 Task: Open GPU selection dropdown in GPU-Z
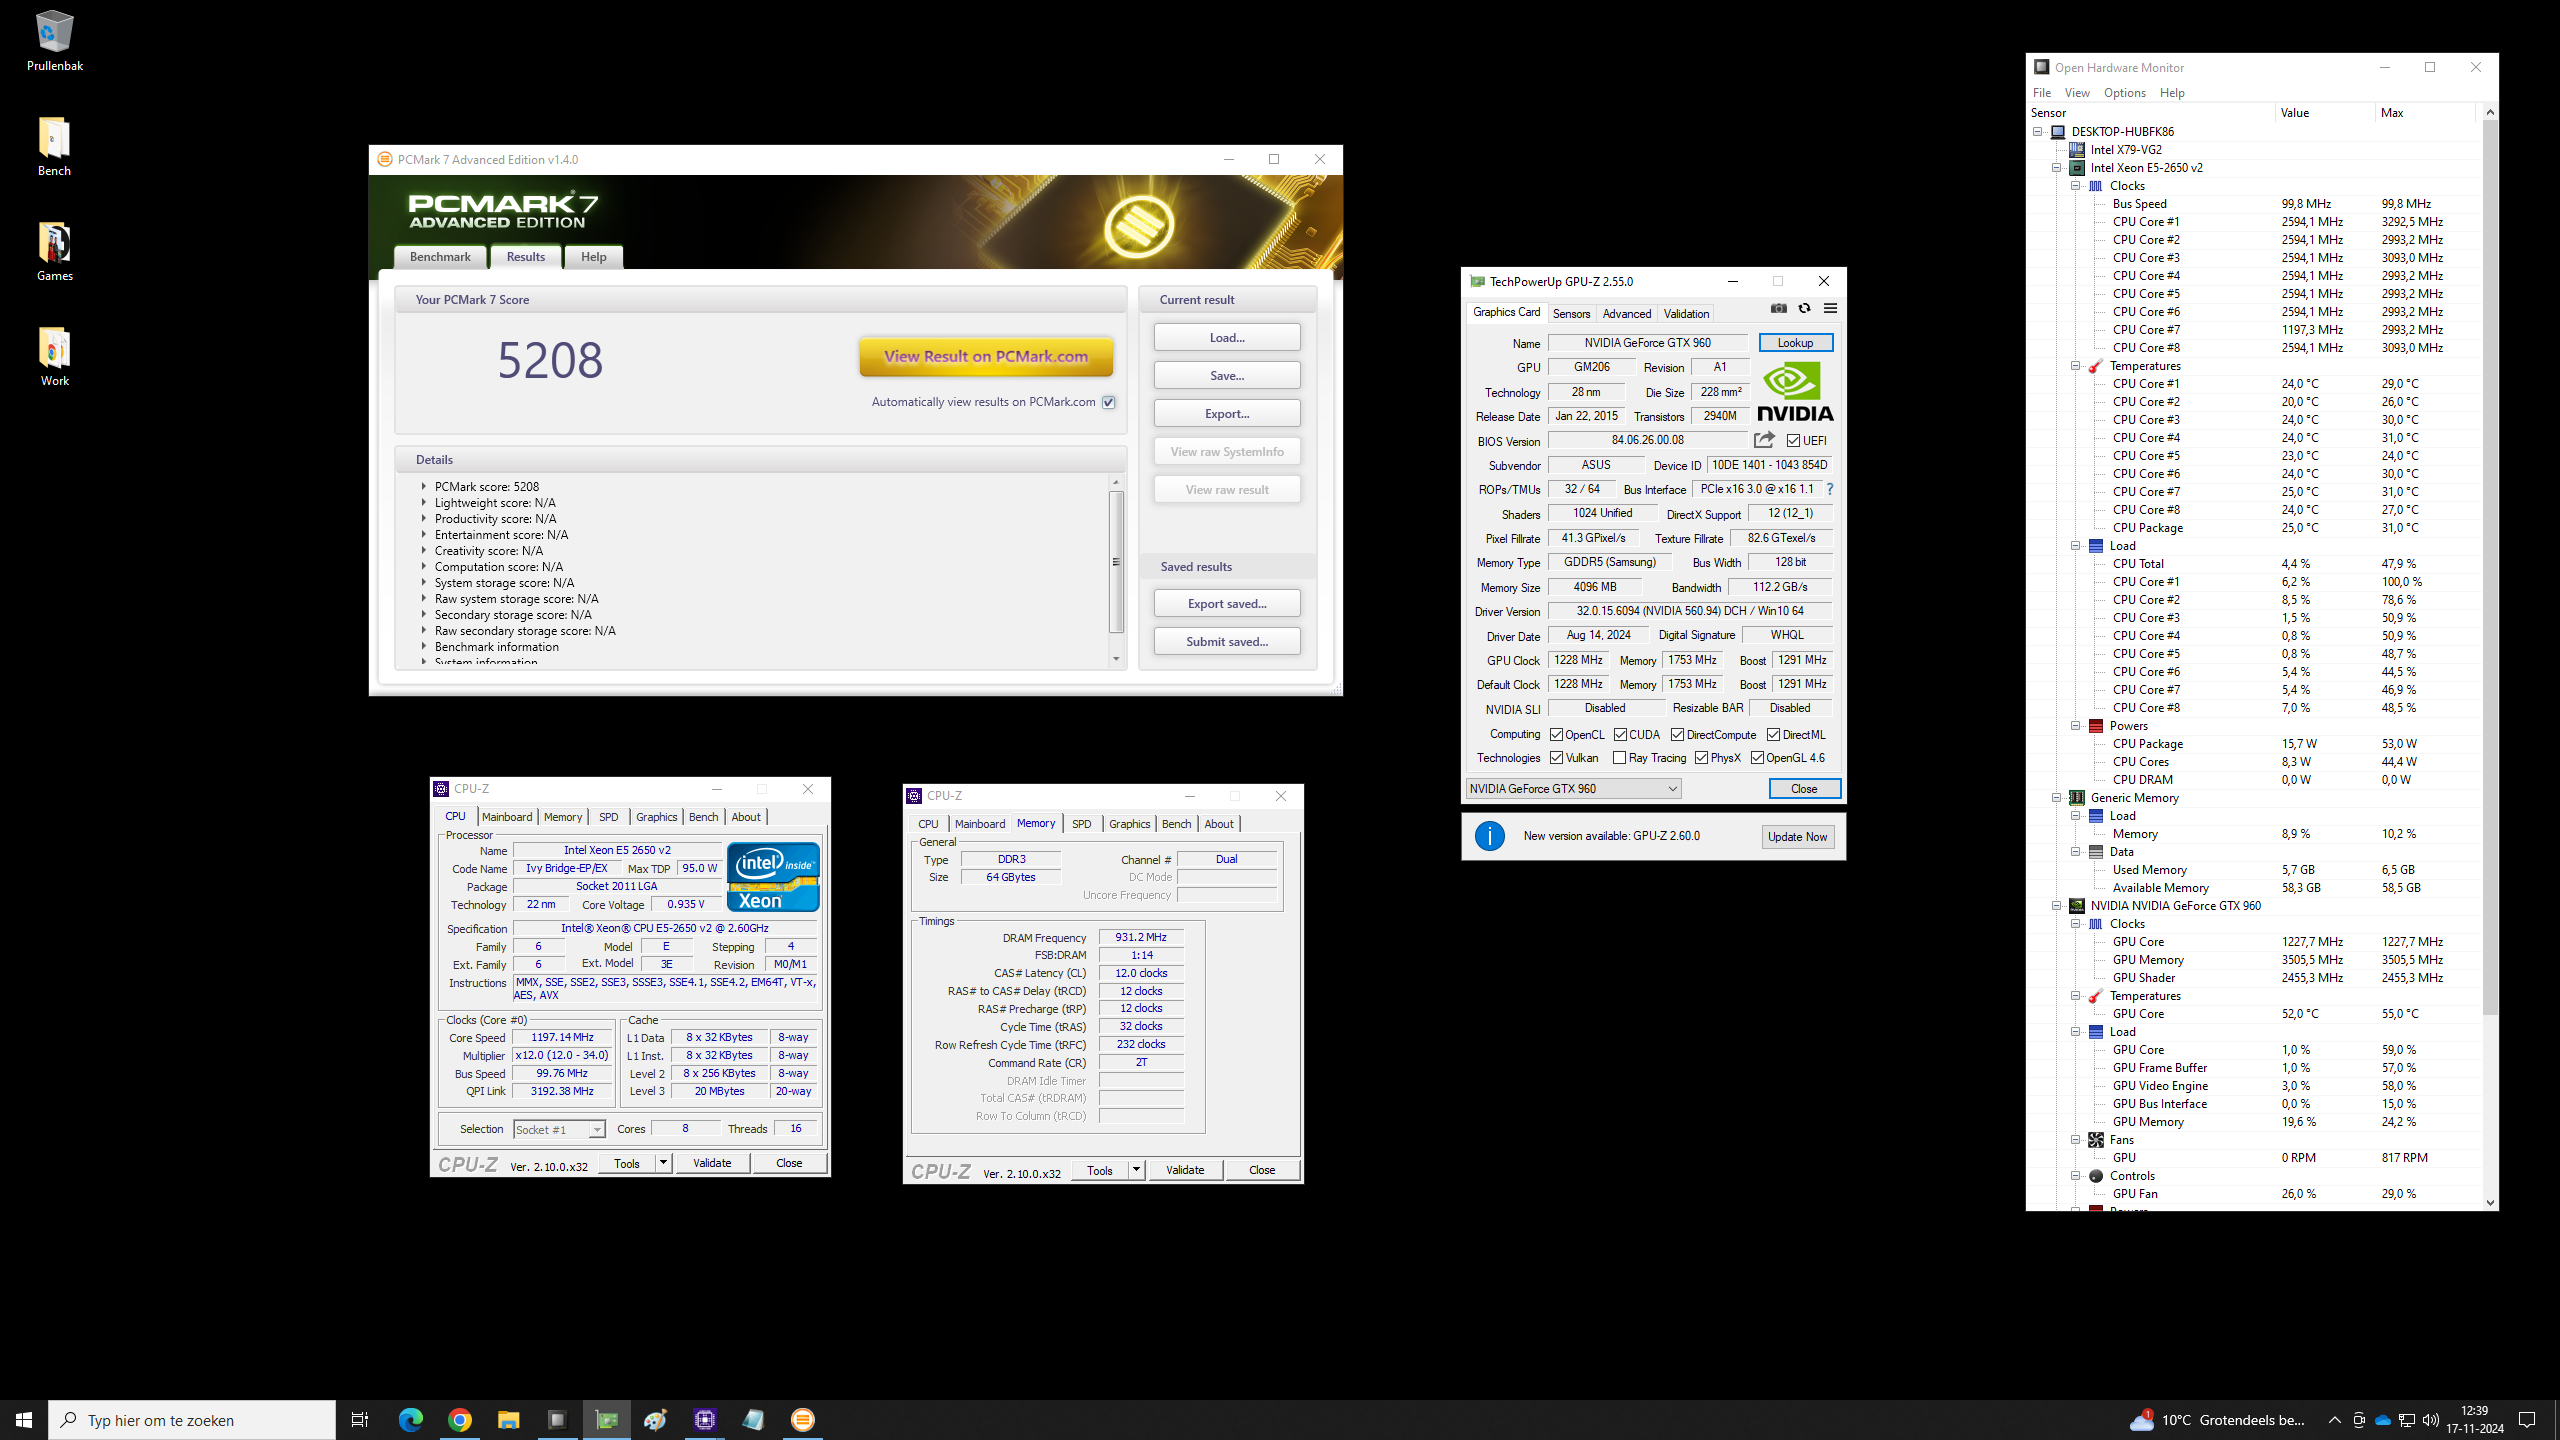point(1573,789)
